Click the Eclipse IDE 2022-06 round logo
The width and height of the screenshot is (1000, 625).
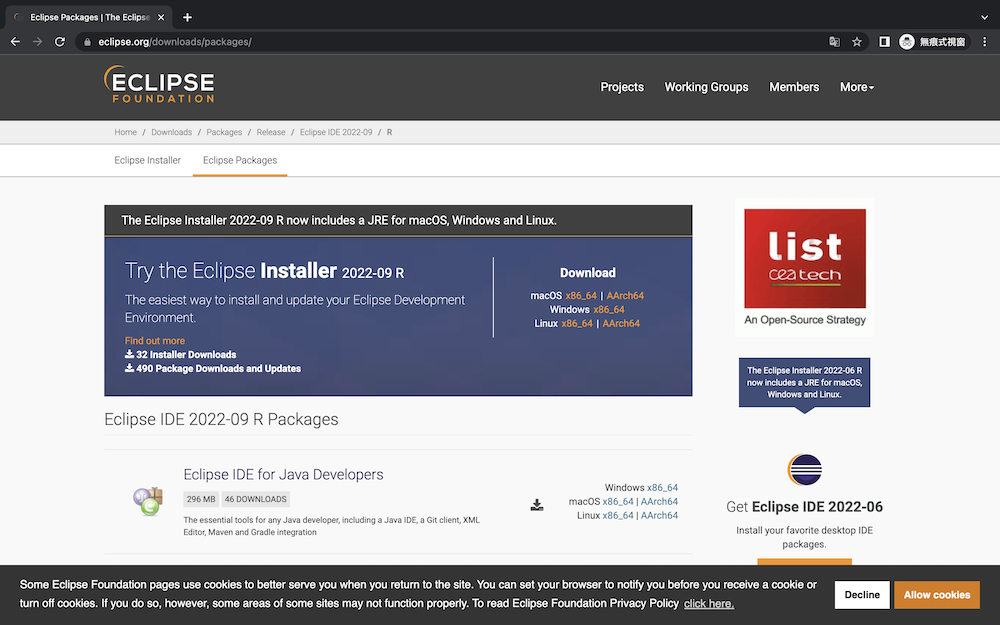click(x=804, y=470)
